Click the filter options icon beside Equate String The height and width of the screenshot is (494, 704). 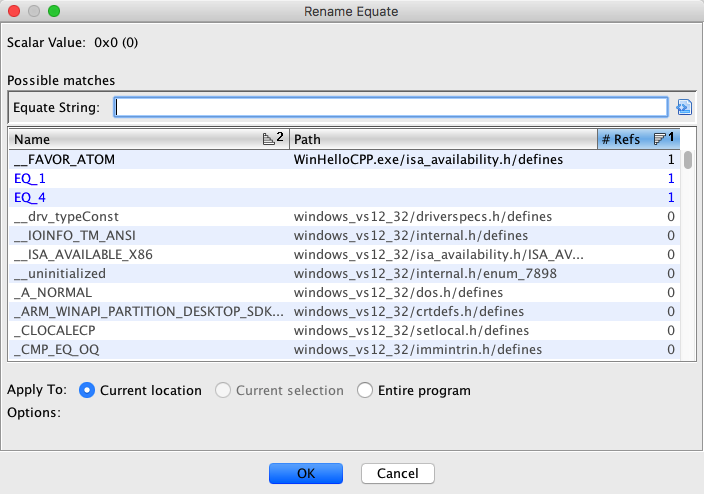(x=684, y=108)
